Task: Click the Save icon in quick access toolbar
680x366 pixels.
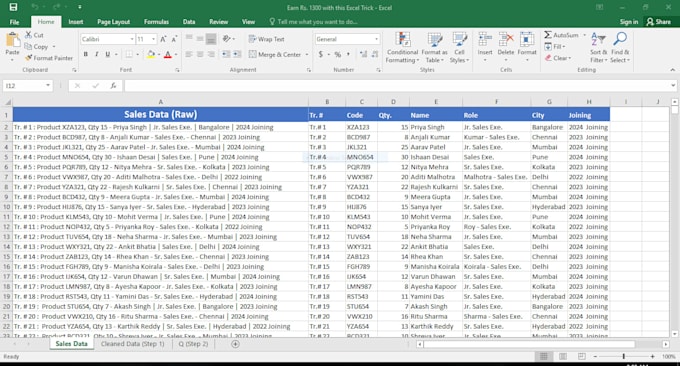Action: (x=13, y=7)
